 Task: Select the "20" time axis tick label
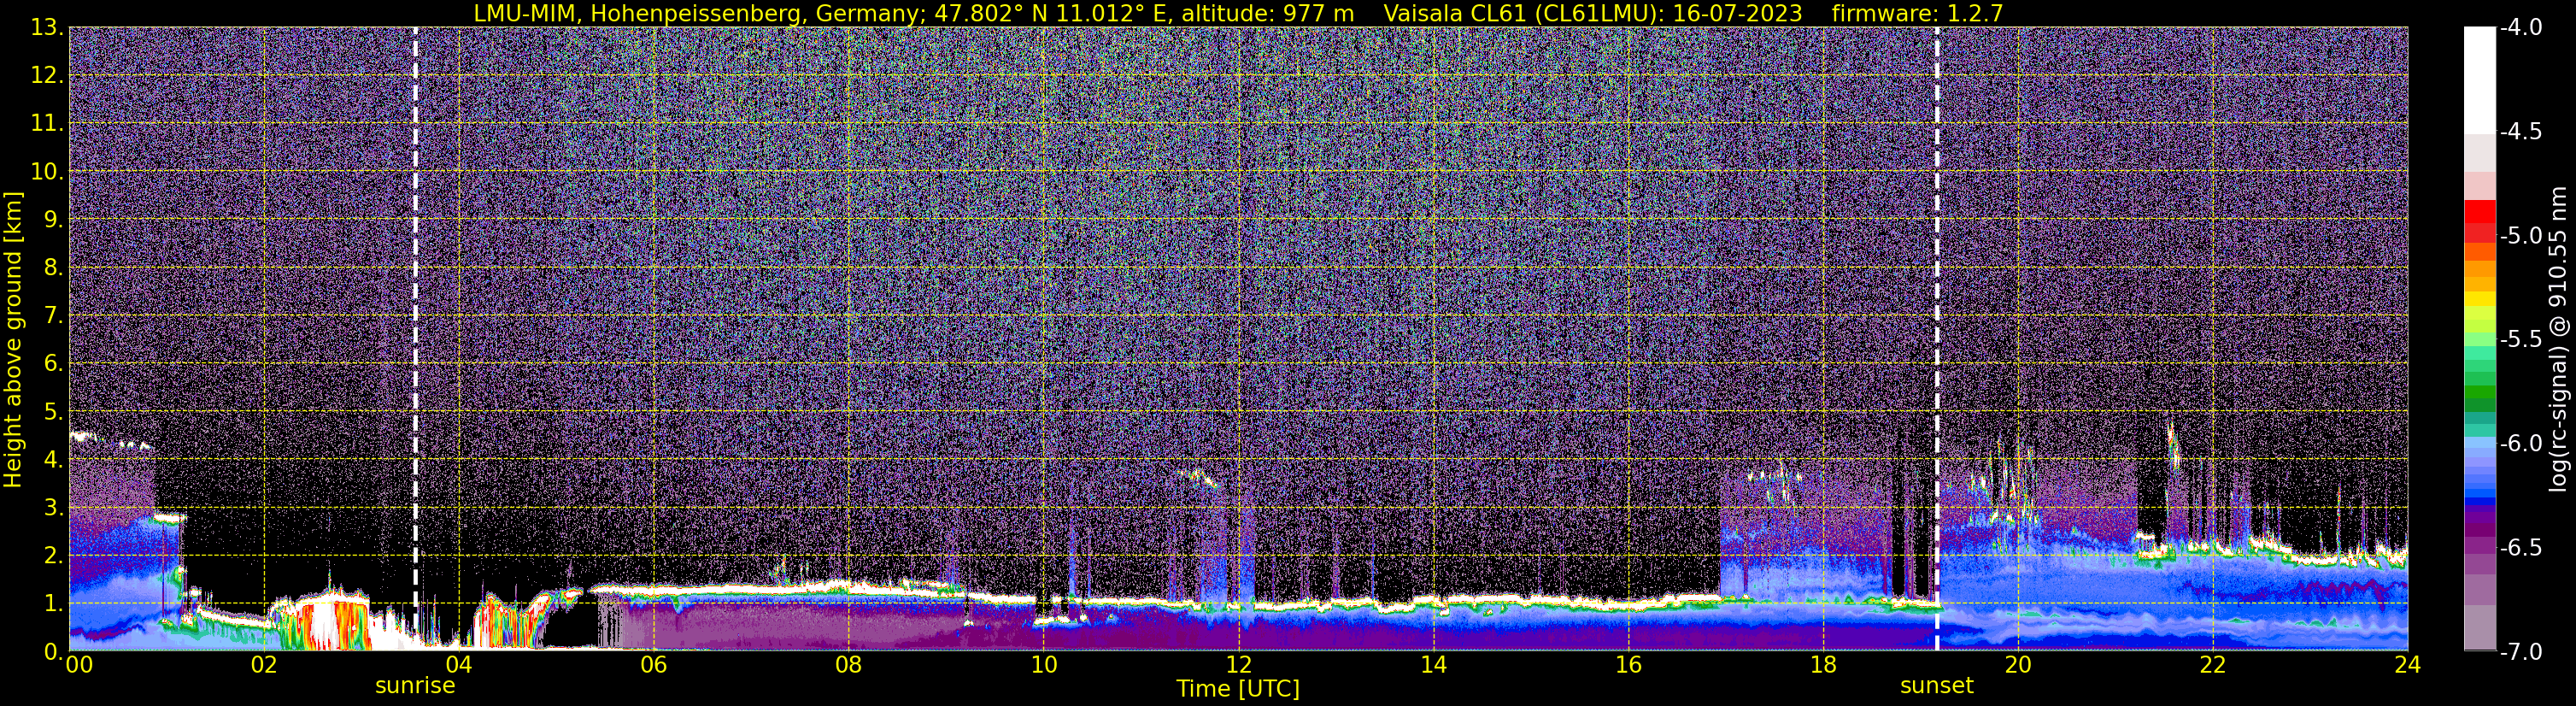coord(2018,665)
